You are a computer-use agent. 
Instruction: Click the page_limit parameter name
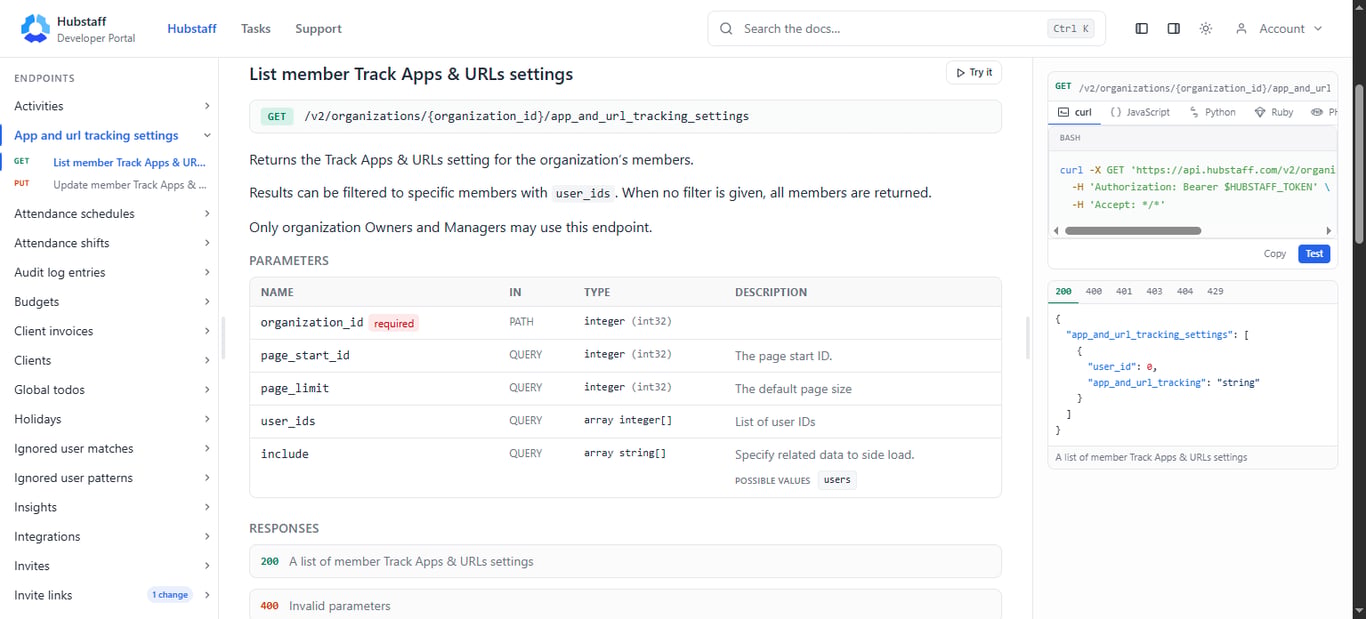point(295,388)
